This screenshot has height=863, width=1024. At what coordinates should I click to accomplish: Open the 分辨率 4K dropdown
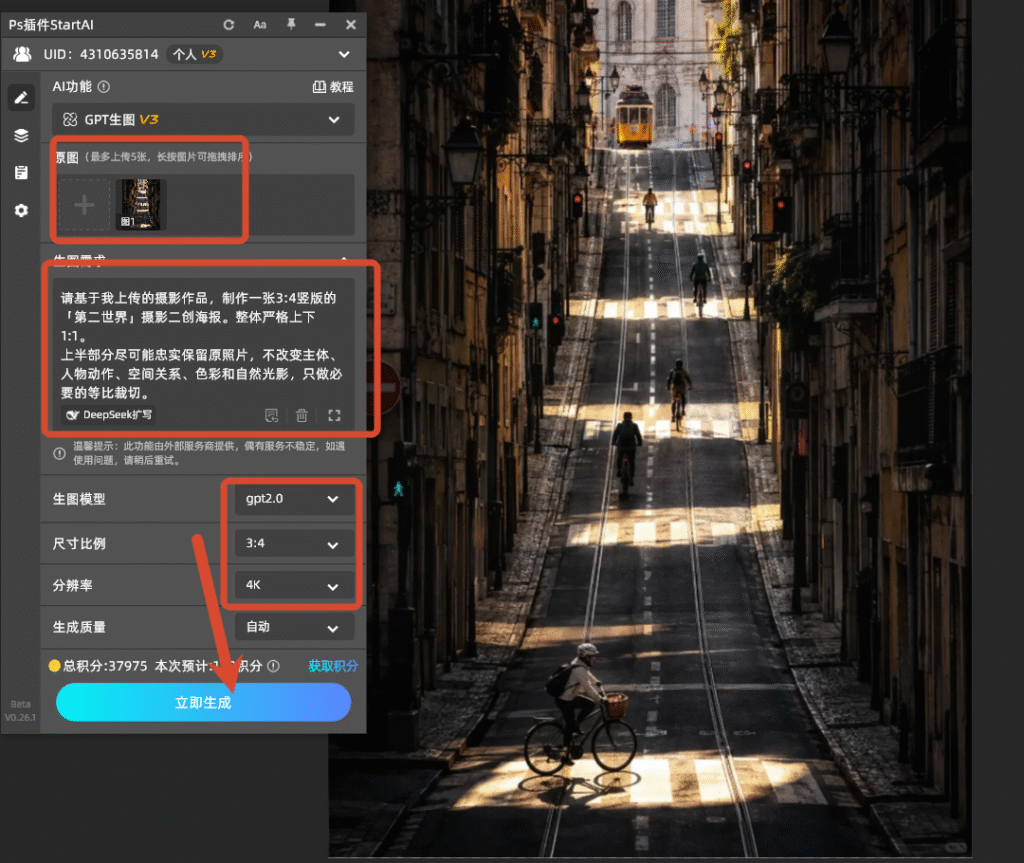click(x=295, y=585)
